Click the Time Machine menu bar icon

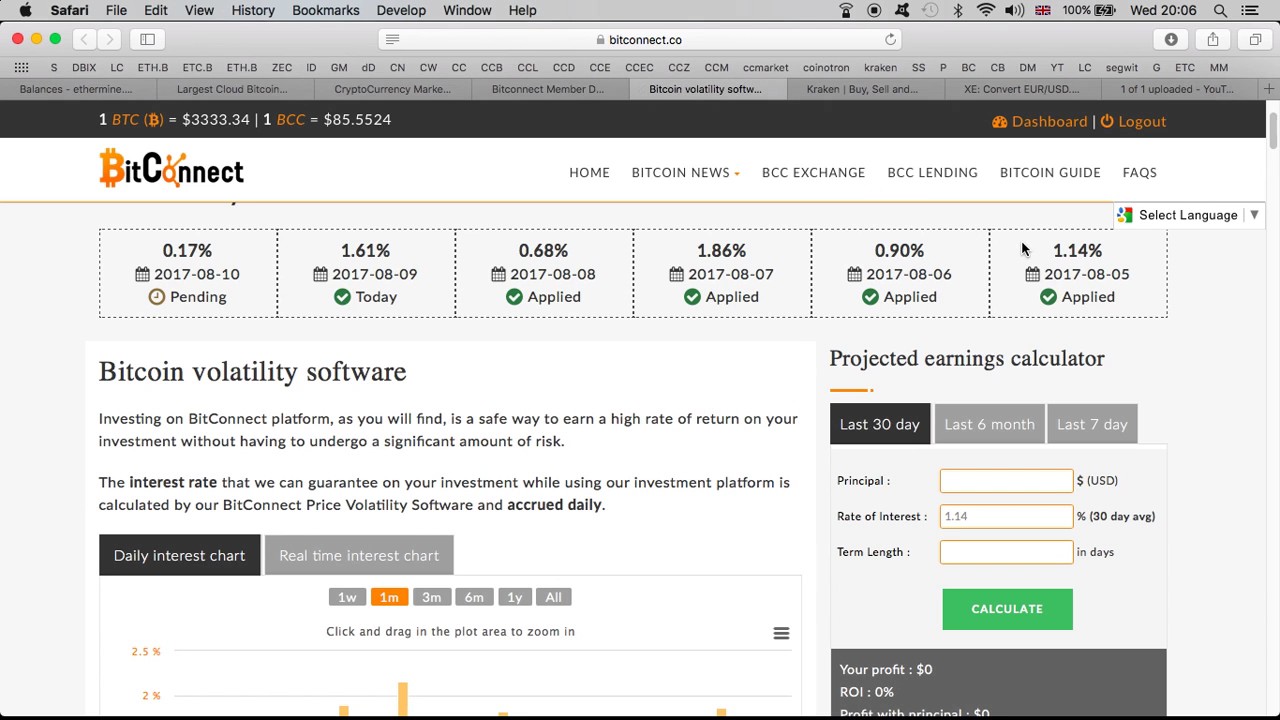coord(930,10)
